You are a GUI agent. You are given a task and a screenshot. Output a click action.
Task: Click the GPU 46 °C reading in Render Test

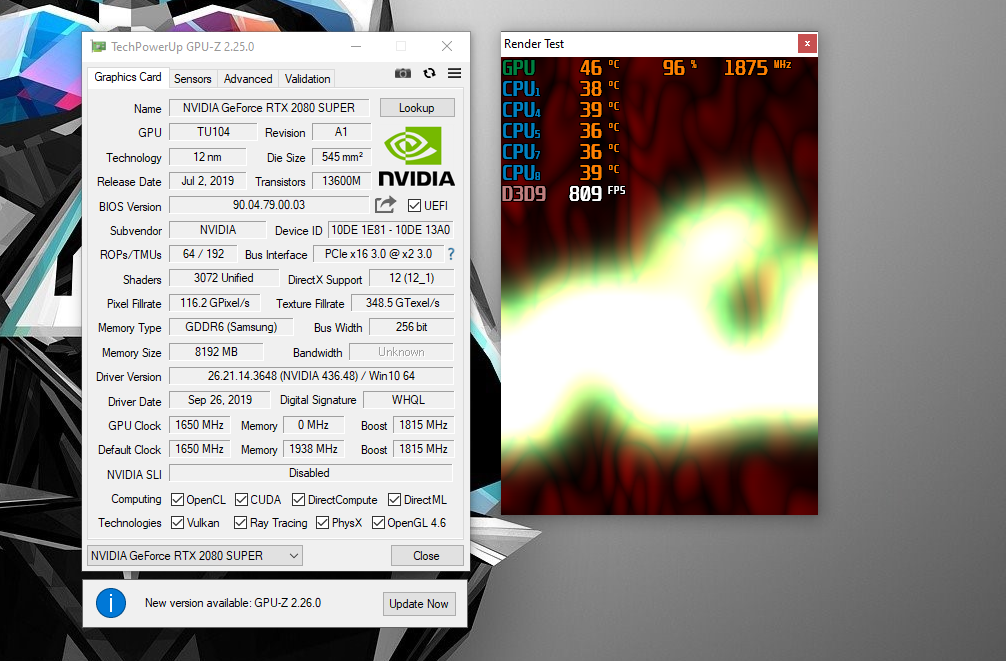pos(599,67)
